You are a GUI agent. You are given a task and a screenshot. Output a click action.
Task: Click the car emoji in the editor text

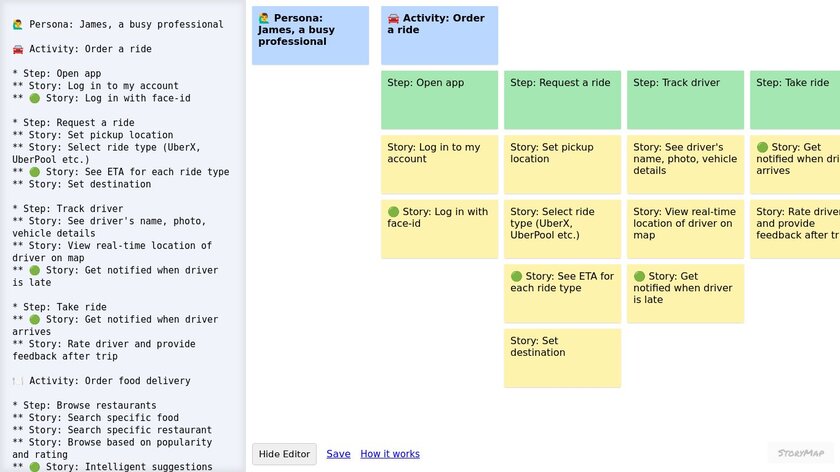click(x=18, y=48)
